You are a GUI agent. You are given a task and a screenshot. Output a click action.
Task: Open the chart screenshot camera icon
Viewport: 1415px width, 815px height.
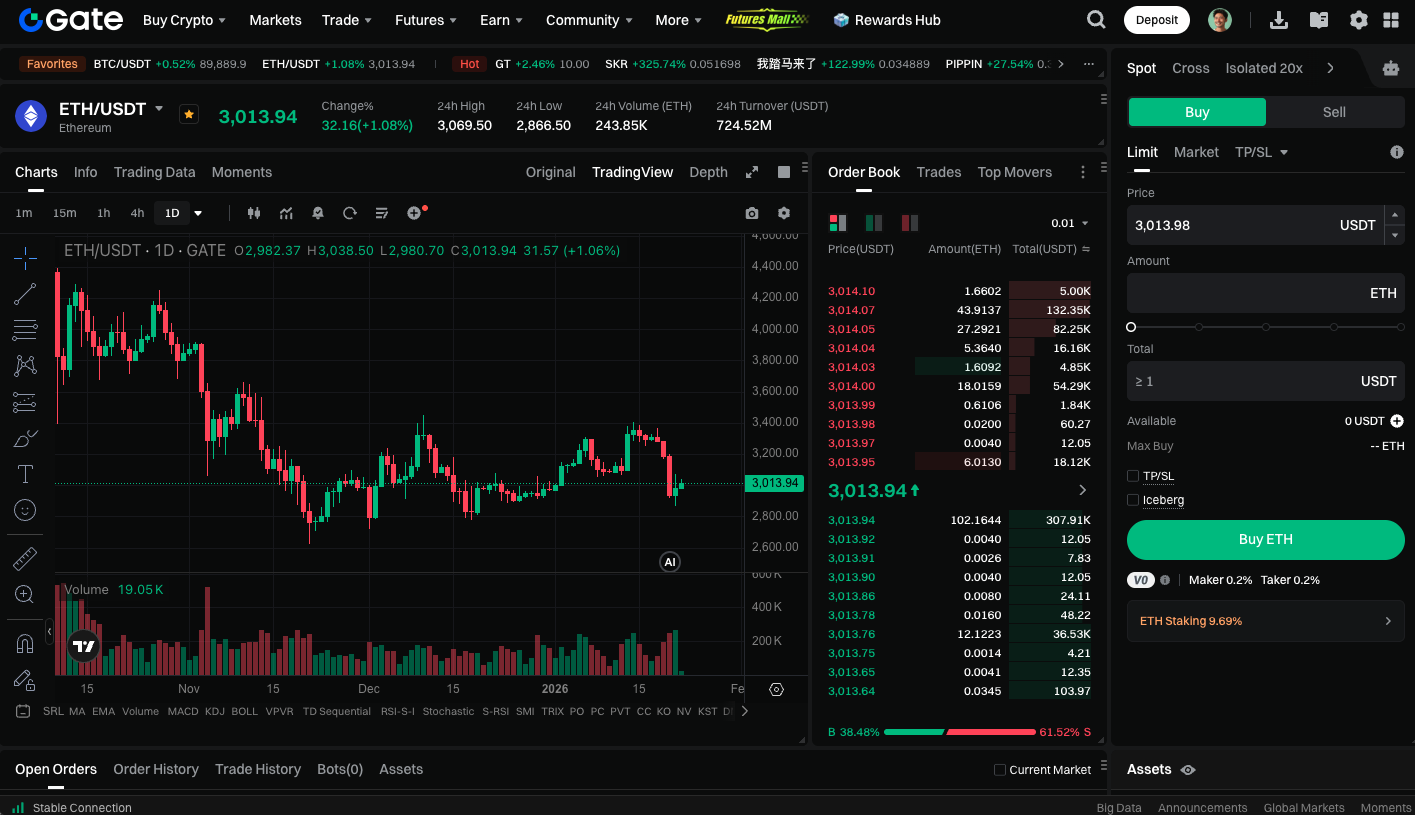tap(752, 213)
